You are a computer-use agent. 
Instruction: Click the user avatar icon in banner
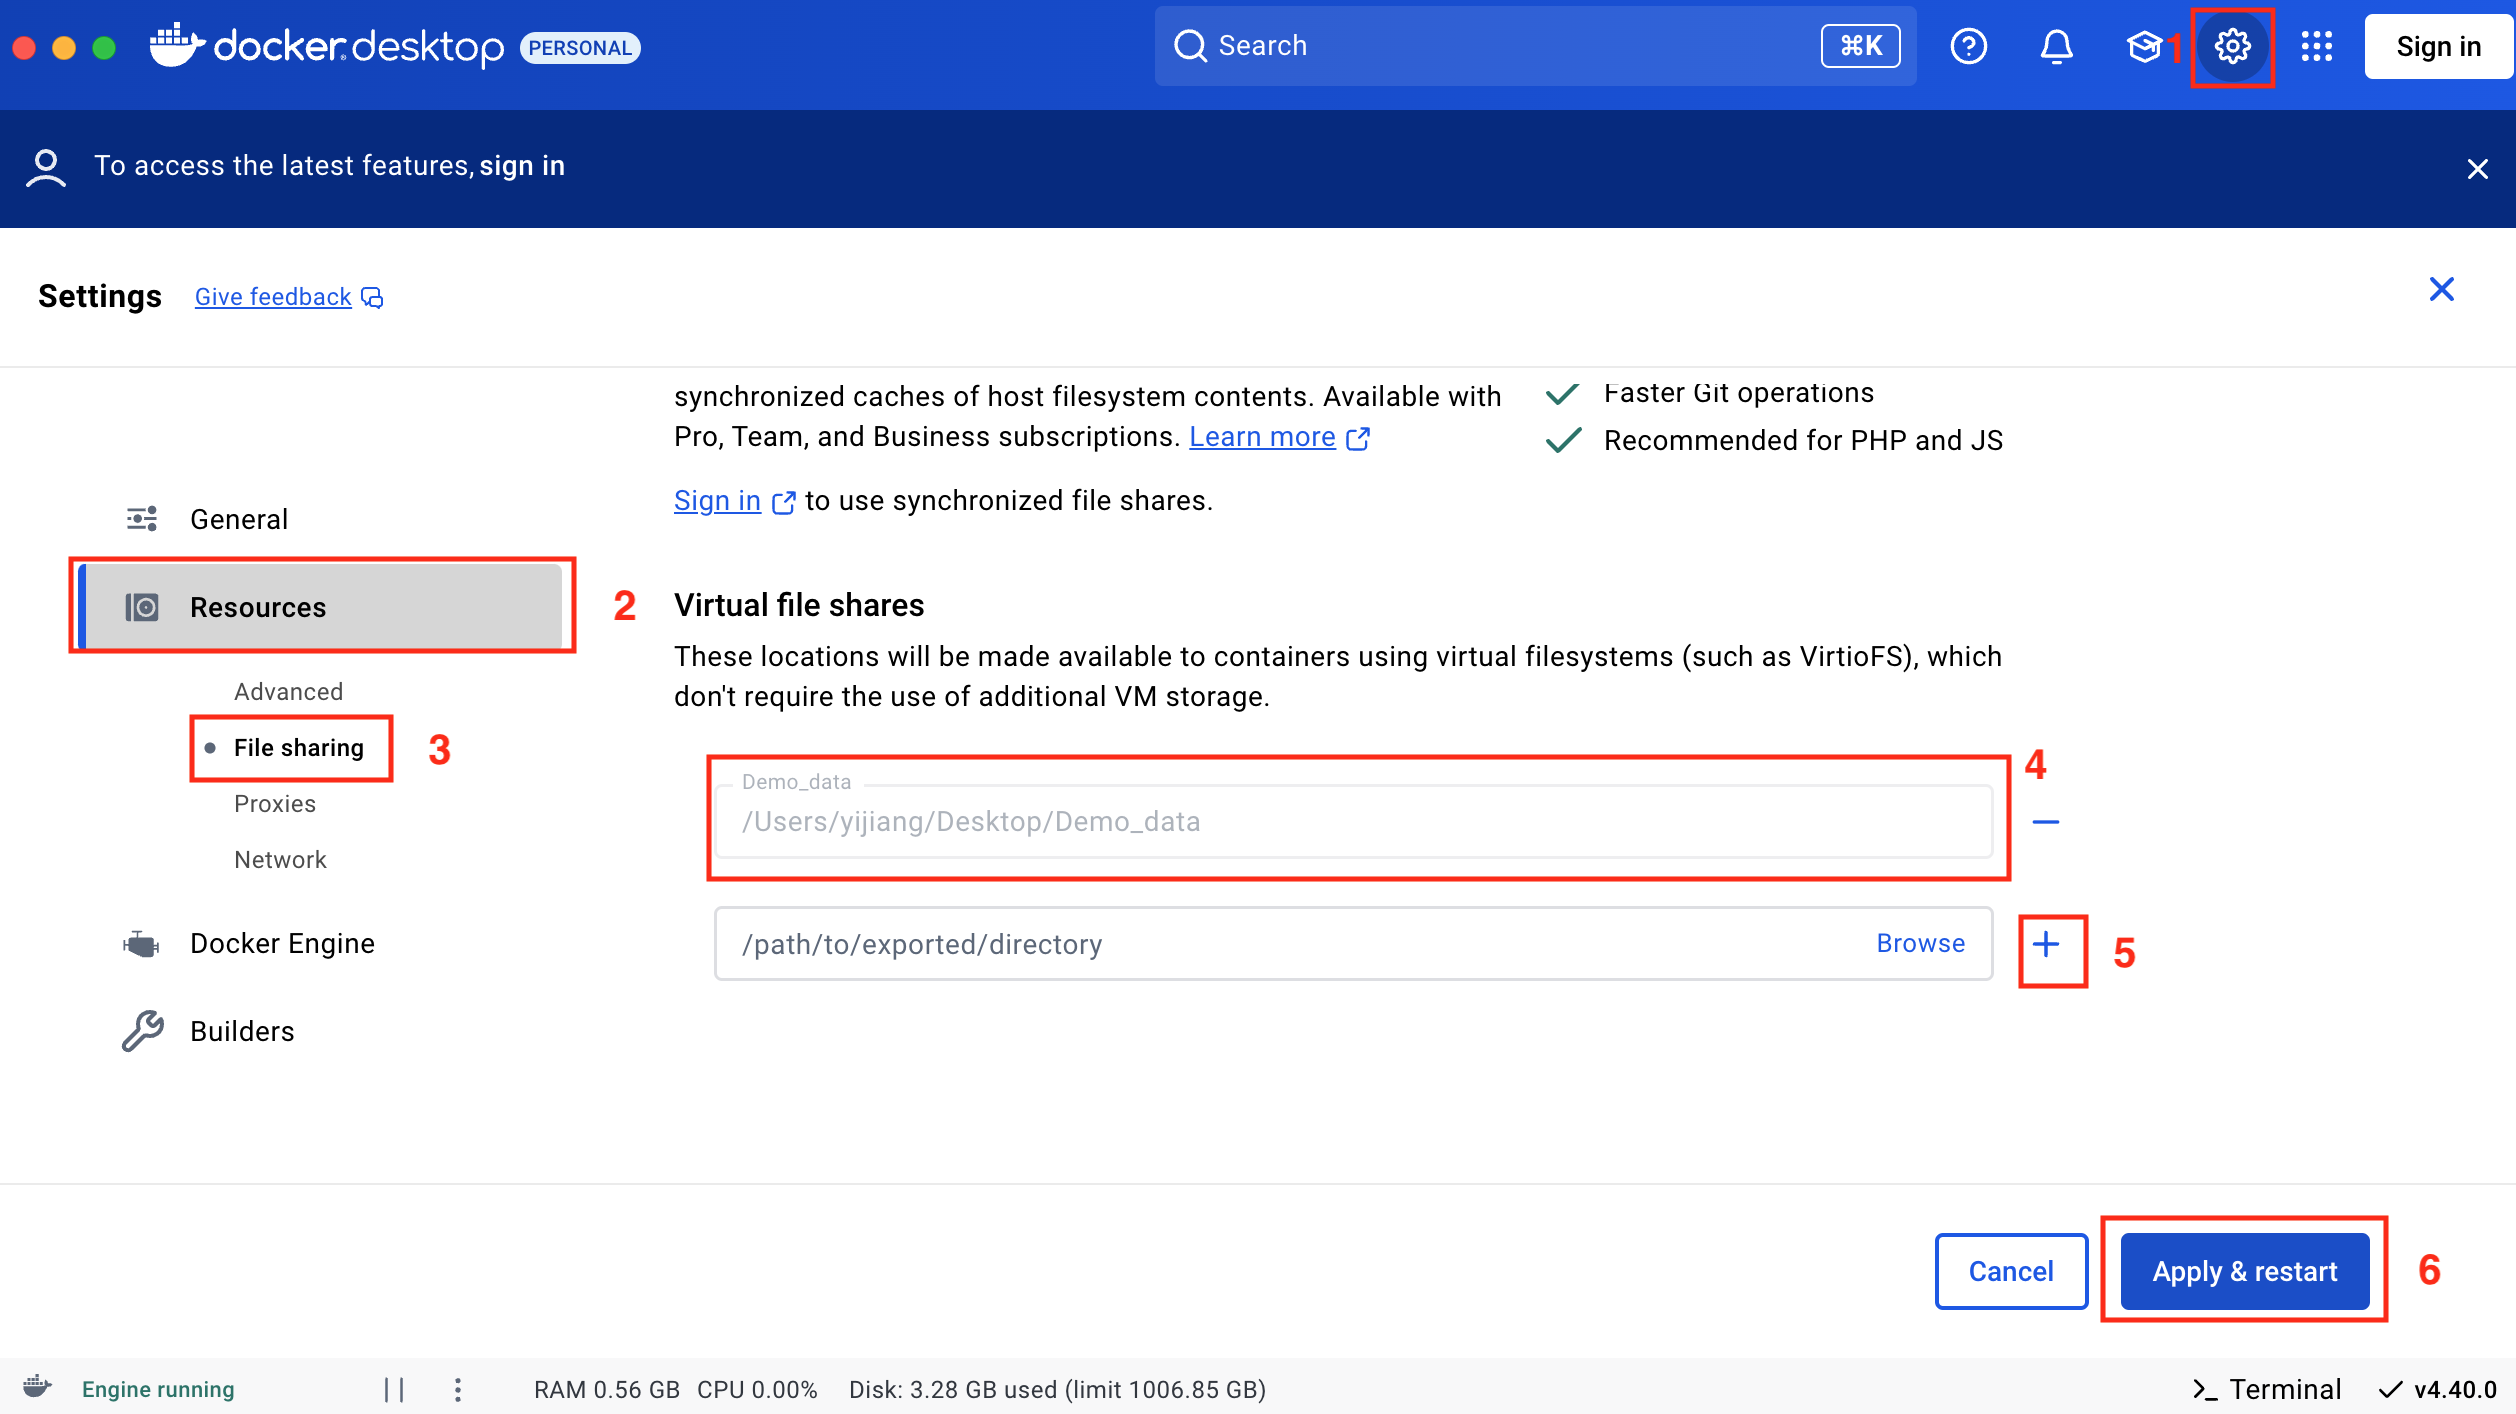point(46,168)
